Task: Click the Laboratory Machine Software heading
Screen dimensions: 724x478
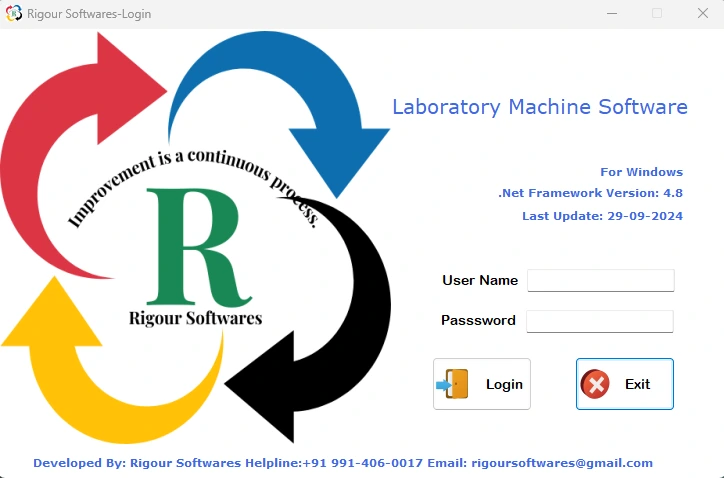Action: [539, 107]
